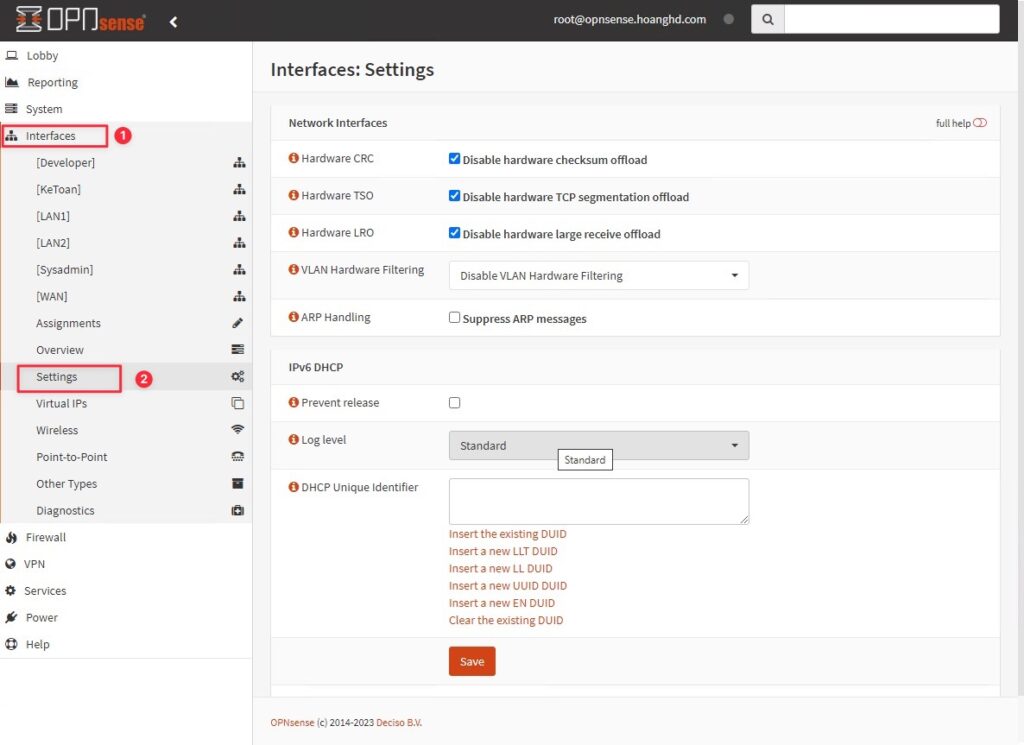Focus the top search input field

(891, 20)
